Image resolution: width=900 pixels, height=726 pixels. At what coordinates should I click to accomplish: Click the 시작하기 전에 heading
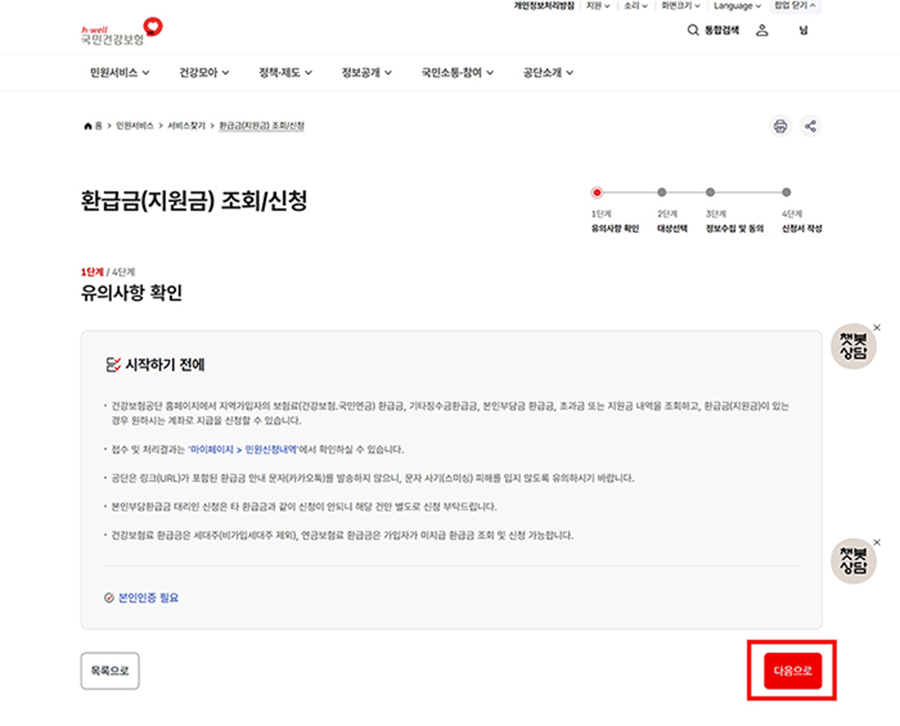[x=165, y=365]
